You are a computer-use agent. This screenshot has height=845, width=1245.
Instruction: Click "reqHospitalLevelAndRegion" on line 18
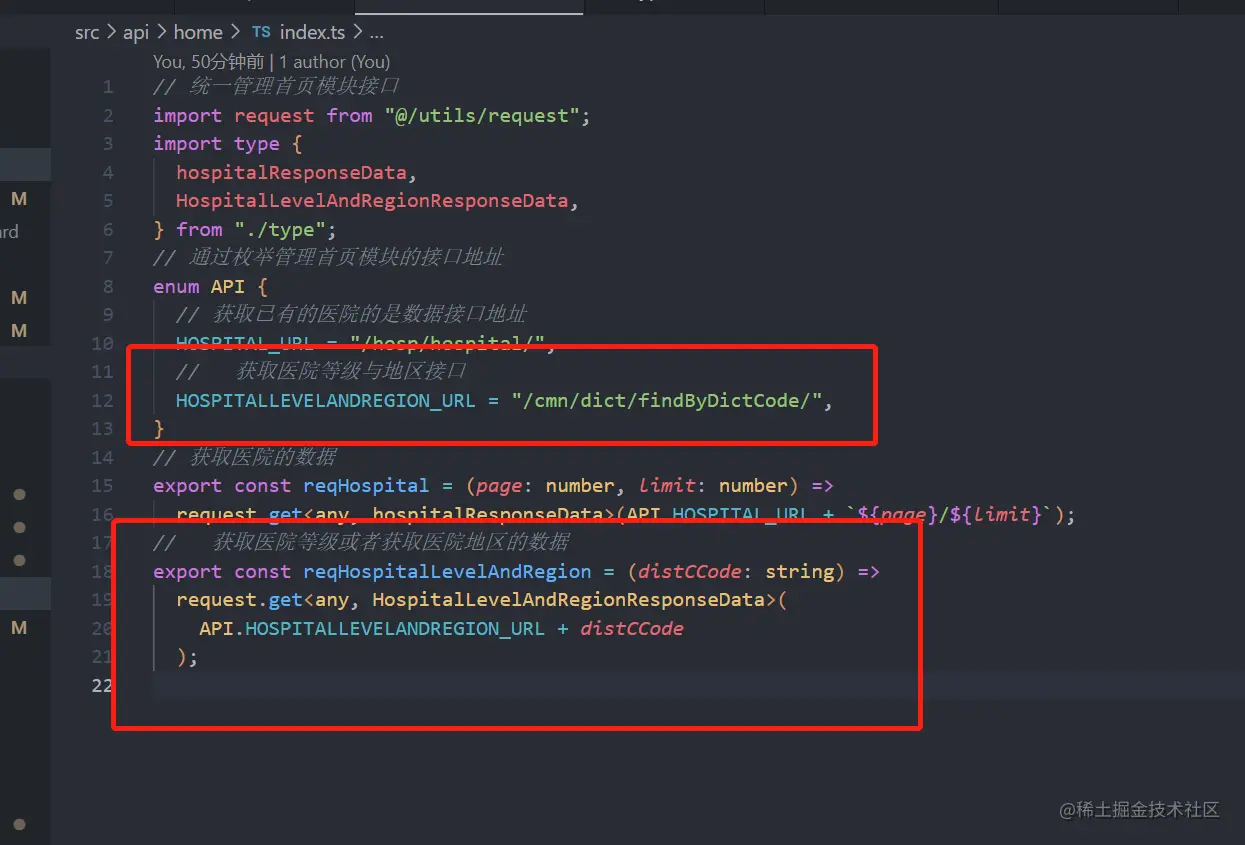coord(447,572)
